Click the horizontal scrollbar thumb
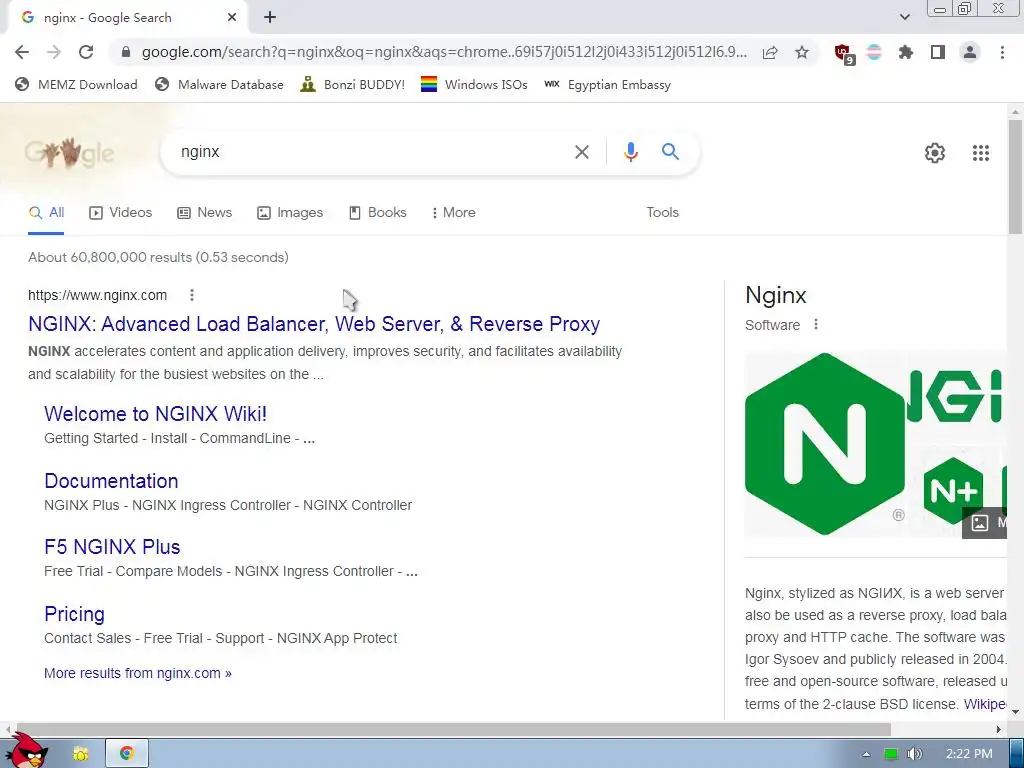 [x=452, y=729]
